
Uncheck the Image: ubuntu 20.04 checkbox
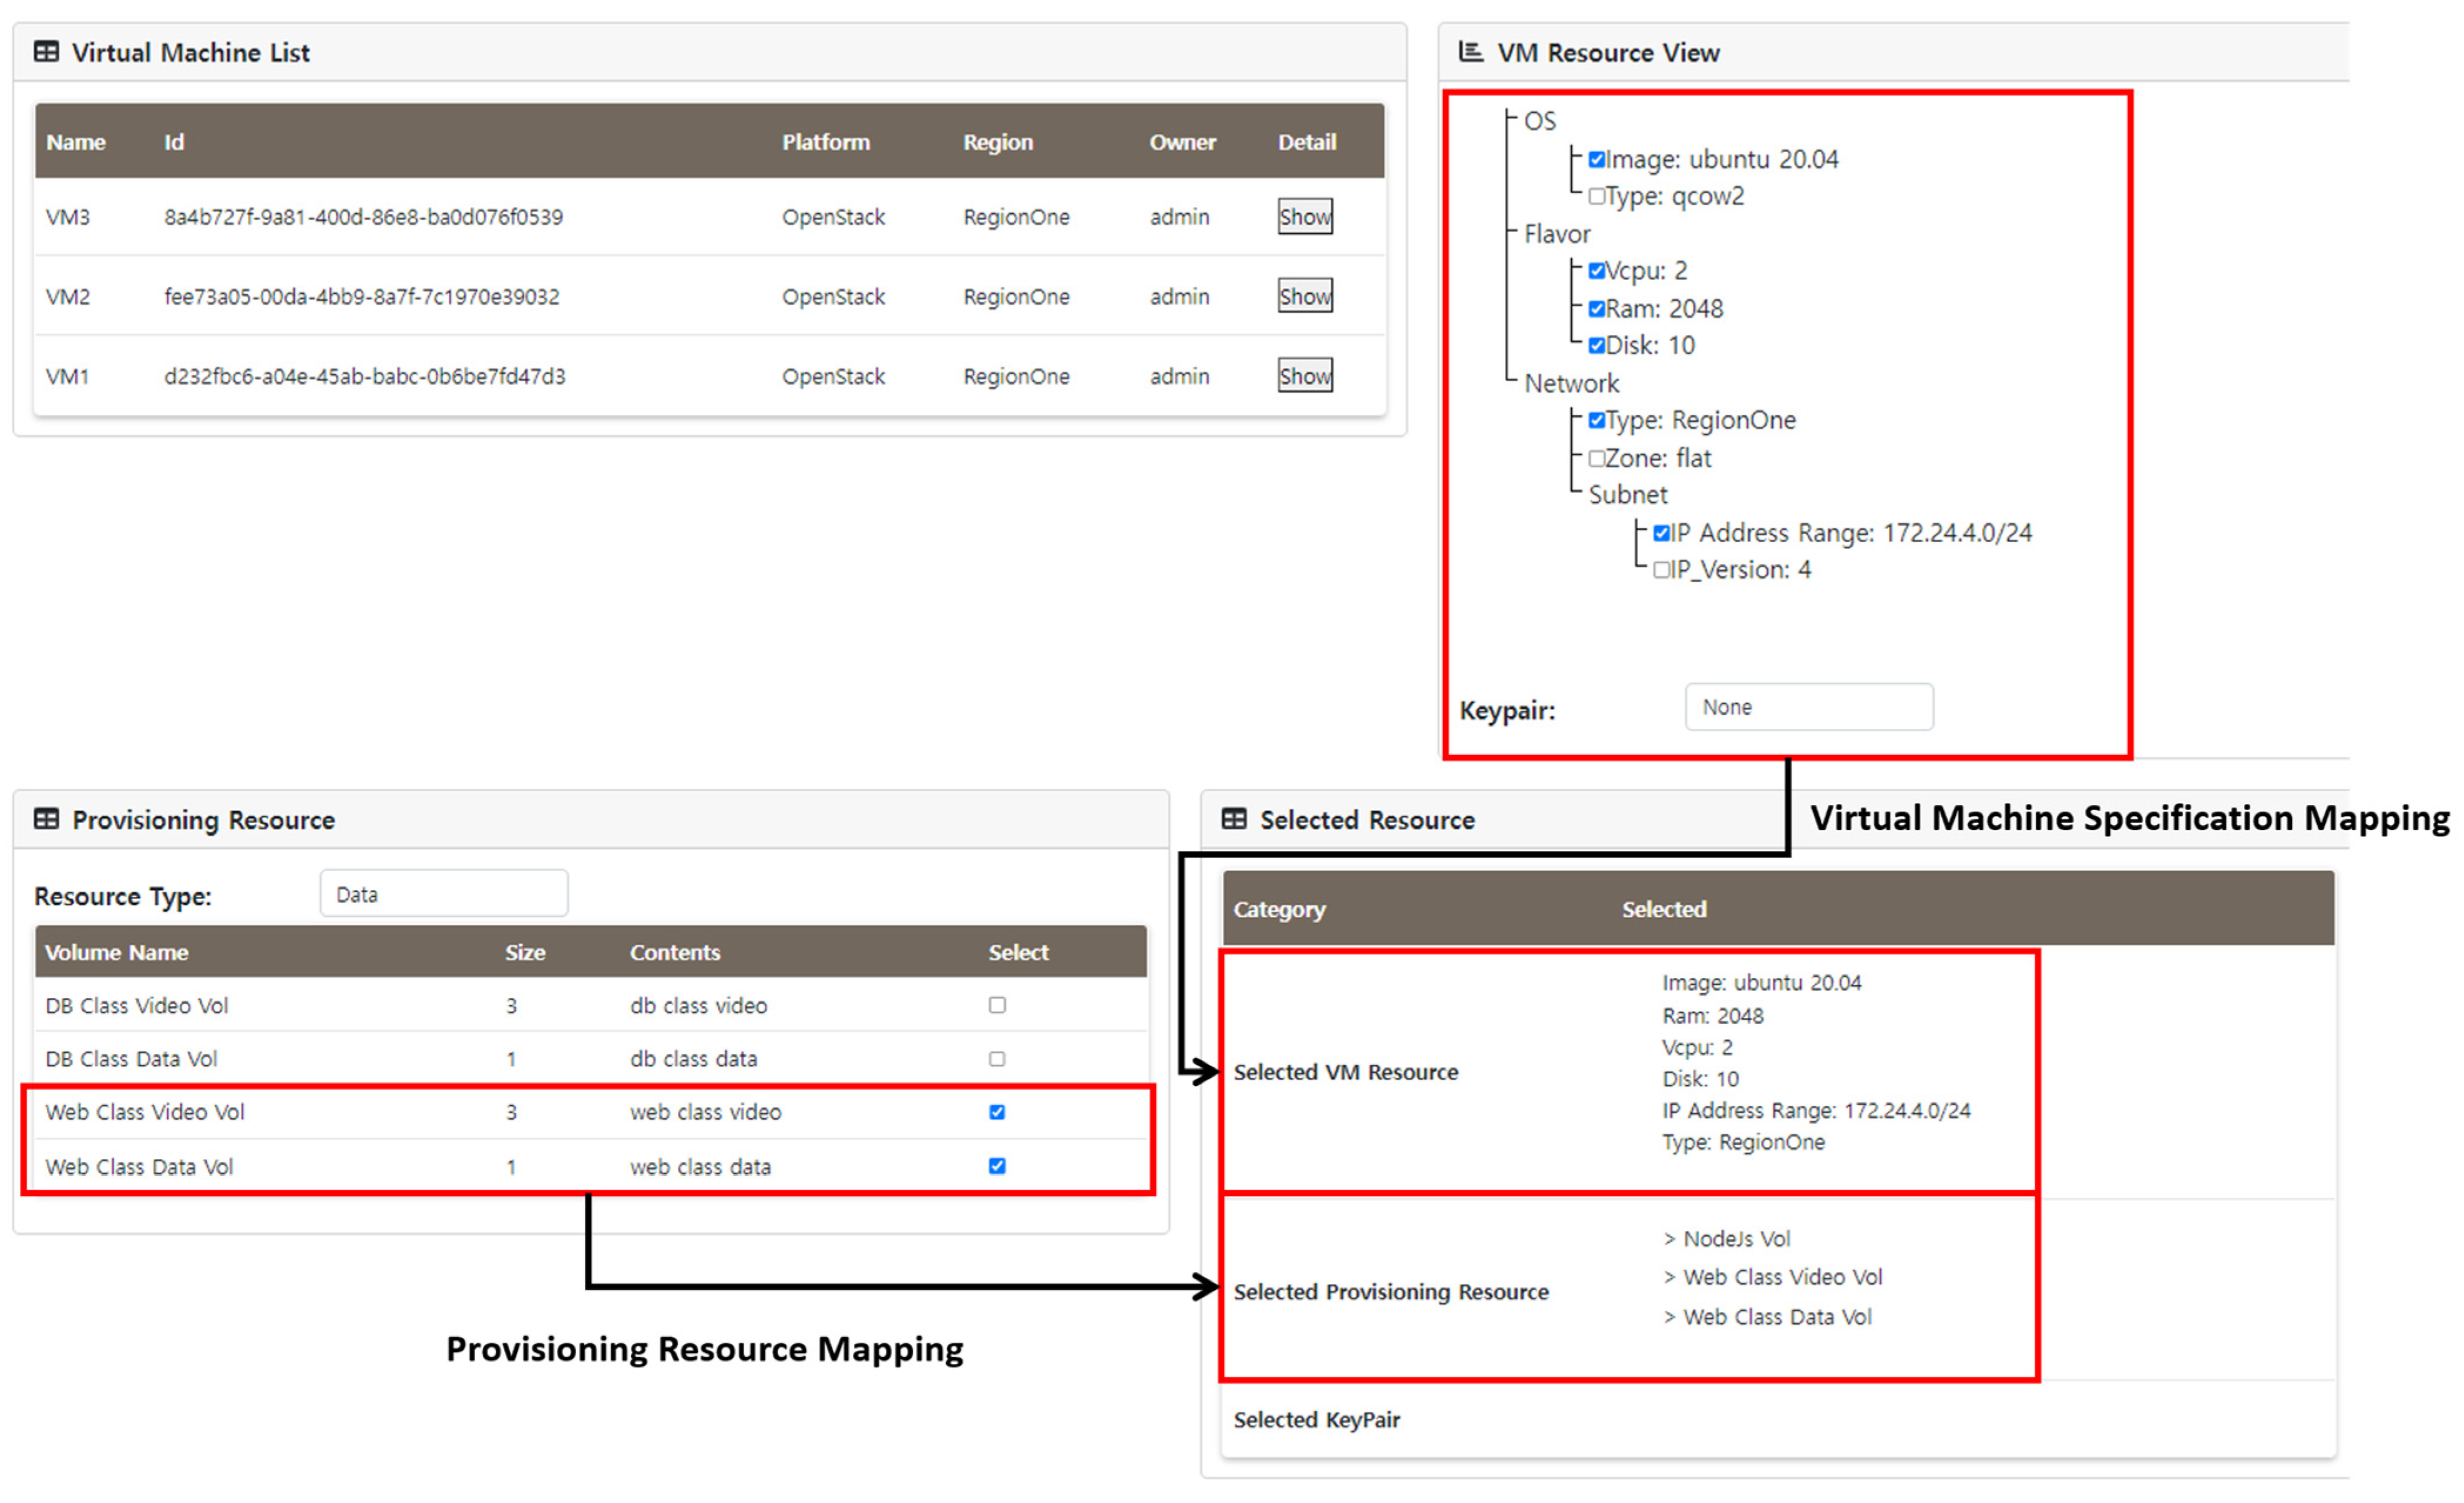[1597, 159]
